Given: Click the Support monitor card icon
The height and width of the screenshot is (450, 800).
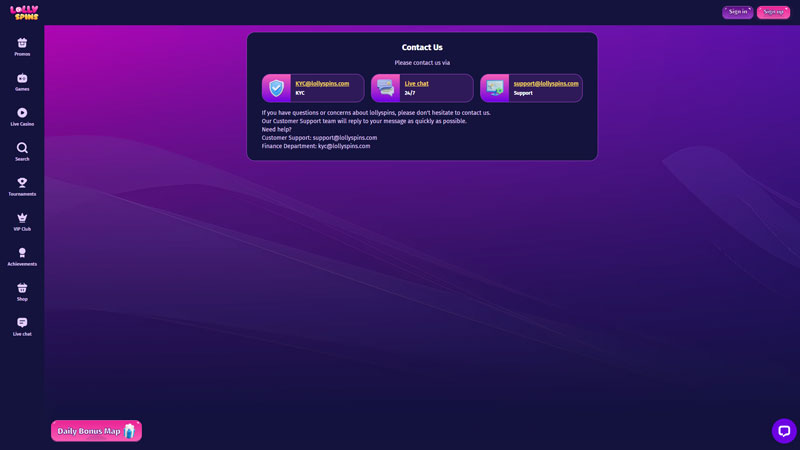Looking at the screenshot, I should point(494,88).
